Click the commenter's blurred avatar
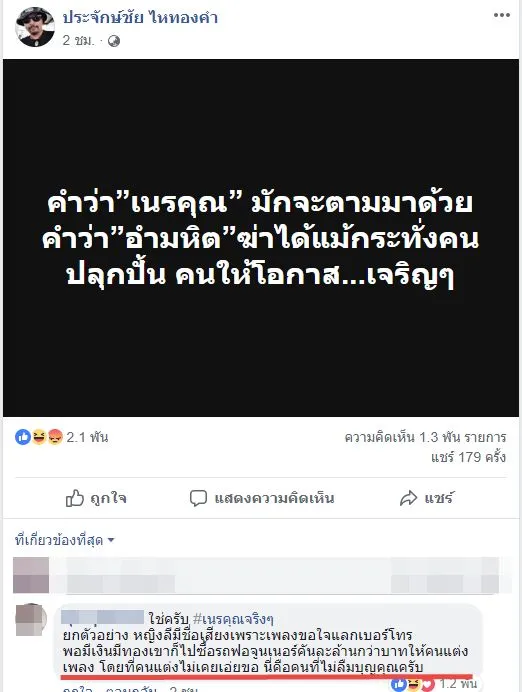The width and height of the screenshot is (522, 692). click(31, 620)
